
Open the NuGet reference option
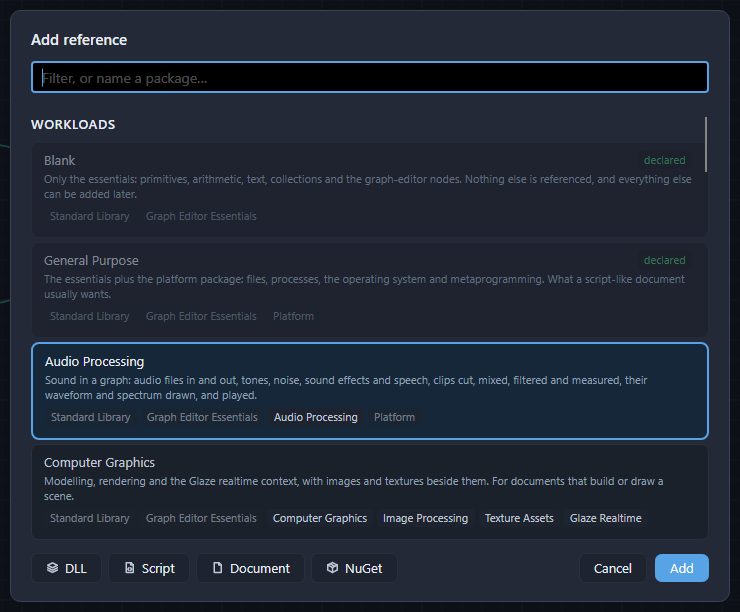tap(354, 568)
